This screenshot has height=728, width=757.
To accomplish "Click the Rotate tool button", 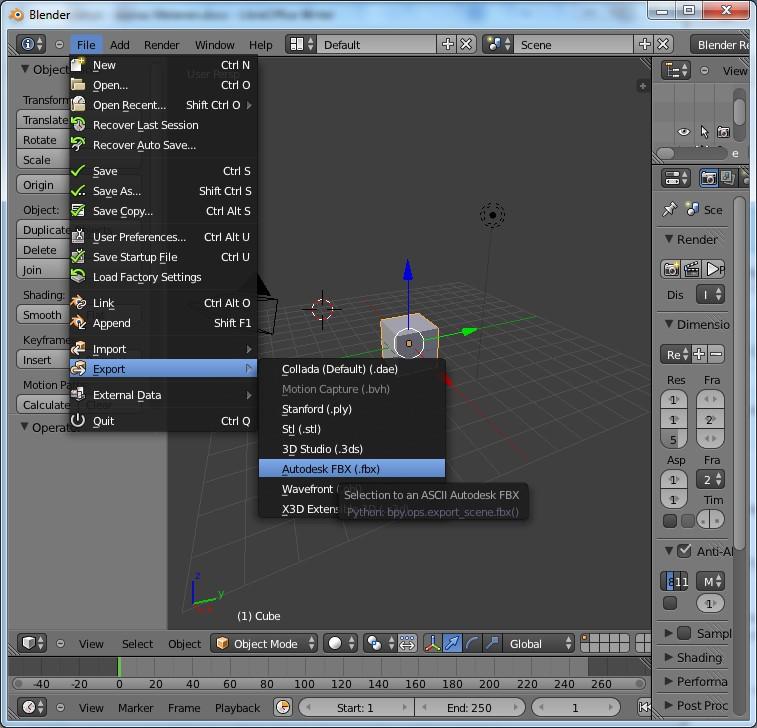I will click(x=42, y=140).
